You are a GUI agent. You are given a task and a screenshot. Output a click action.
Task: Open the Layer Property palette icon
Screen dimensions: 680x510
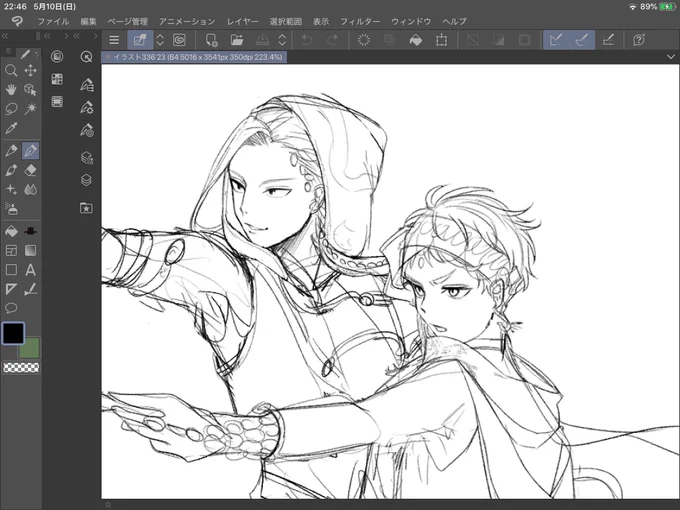click(87, 157)
